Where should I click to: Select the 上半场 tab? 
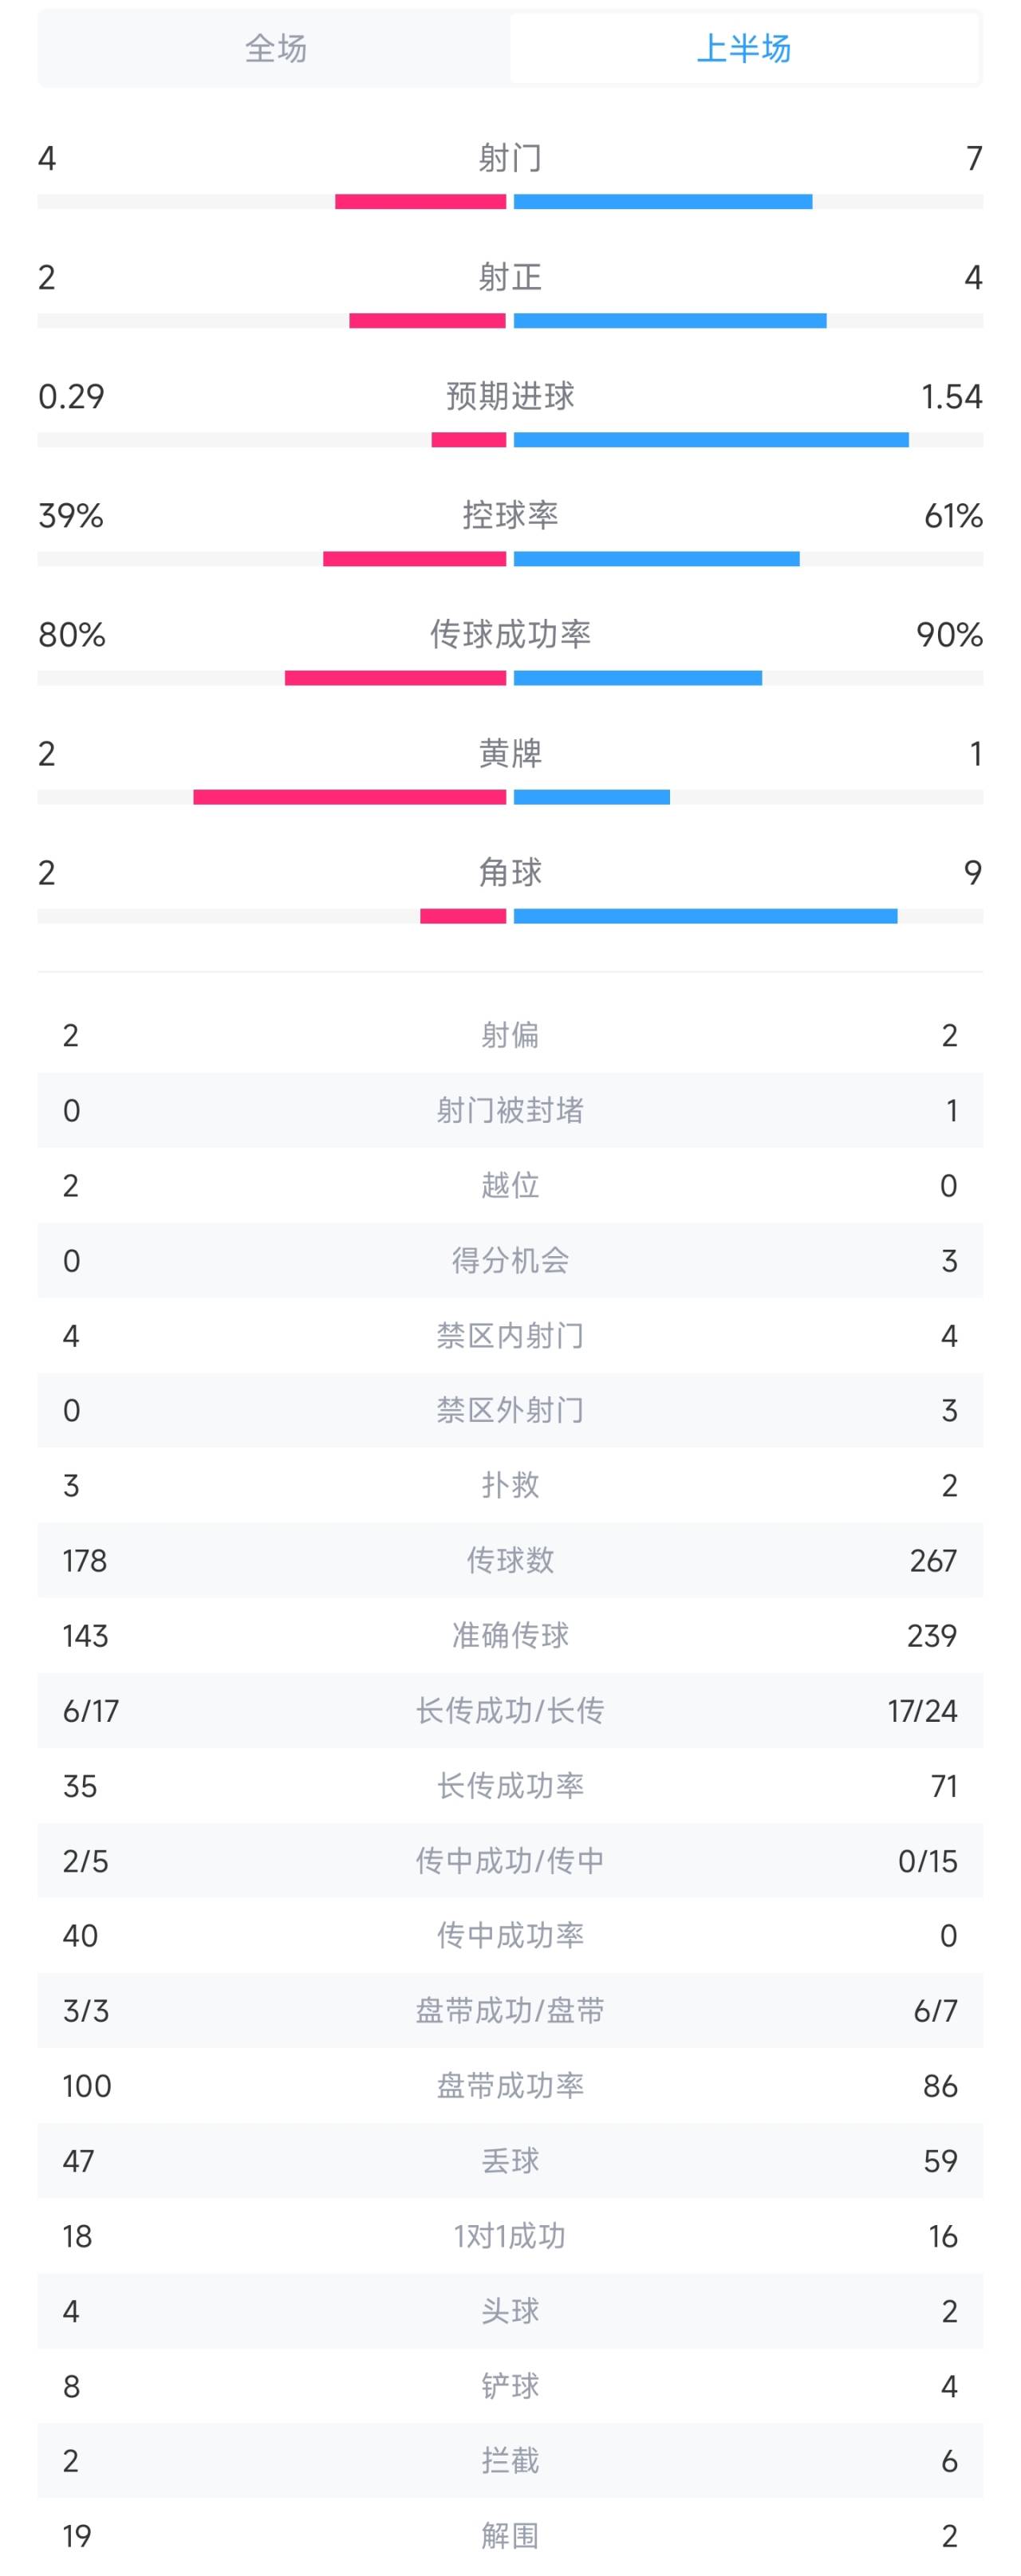743,48
